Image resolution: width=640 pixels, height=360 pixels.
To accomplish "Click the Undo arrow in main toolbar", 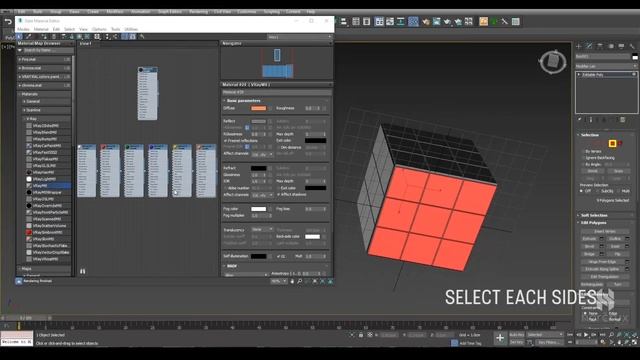I will coord(8,21).
